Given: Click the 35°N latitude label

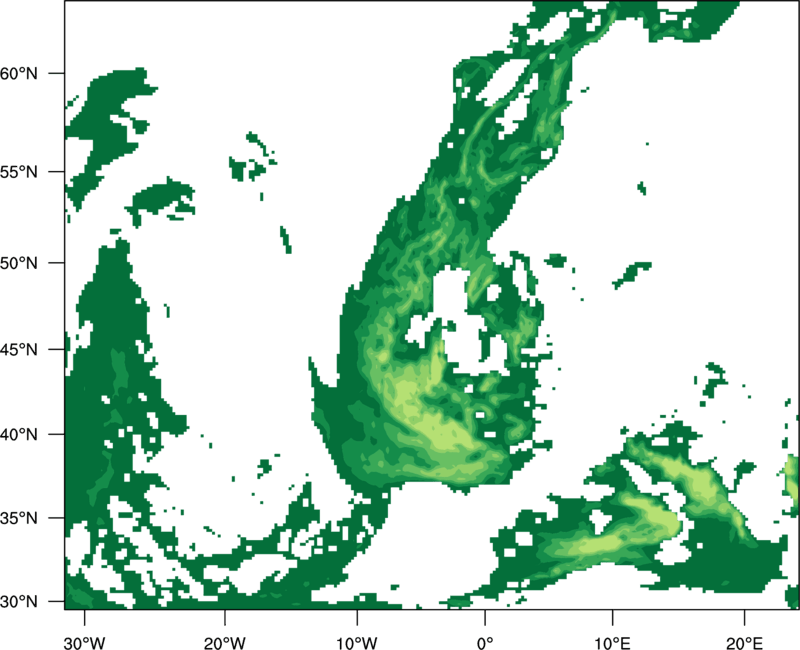Looking at the screenshot, I should click(19, 518).
